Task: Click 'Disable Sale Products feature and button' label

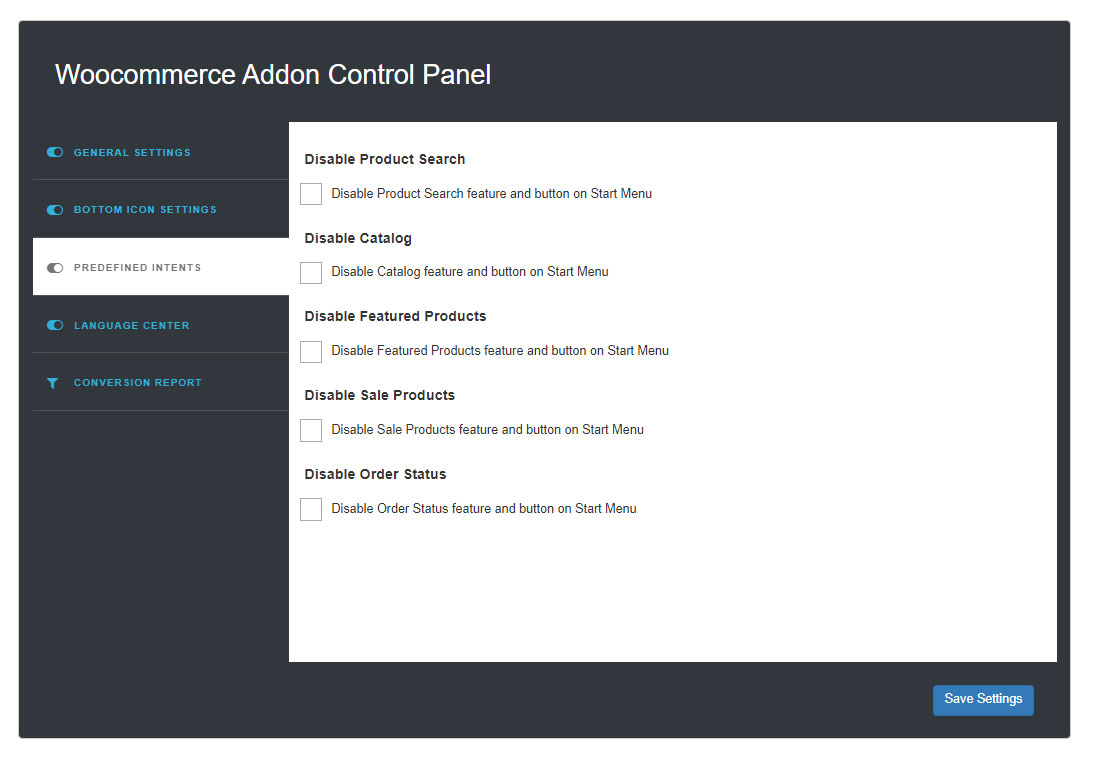Action: click(487, 429)
